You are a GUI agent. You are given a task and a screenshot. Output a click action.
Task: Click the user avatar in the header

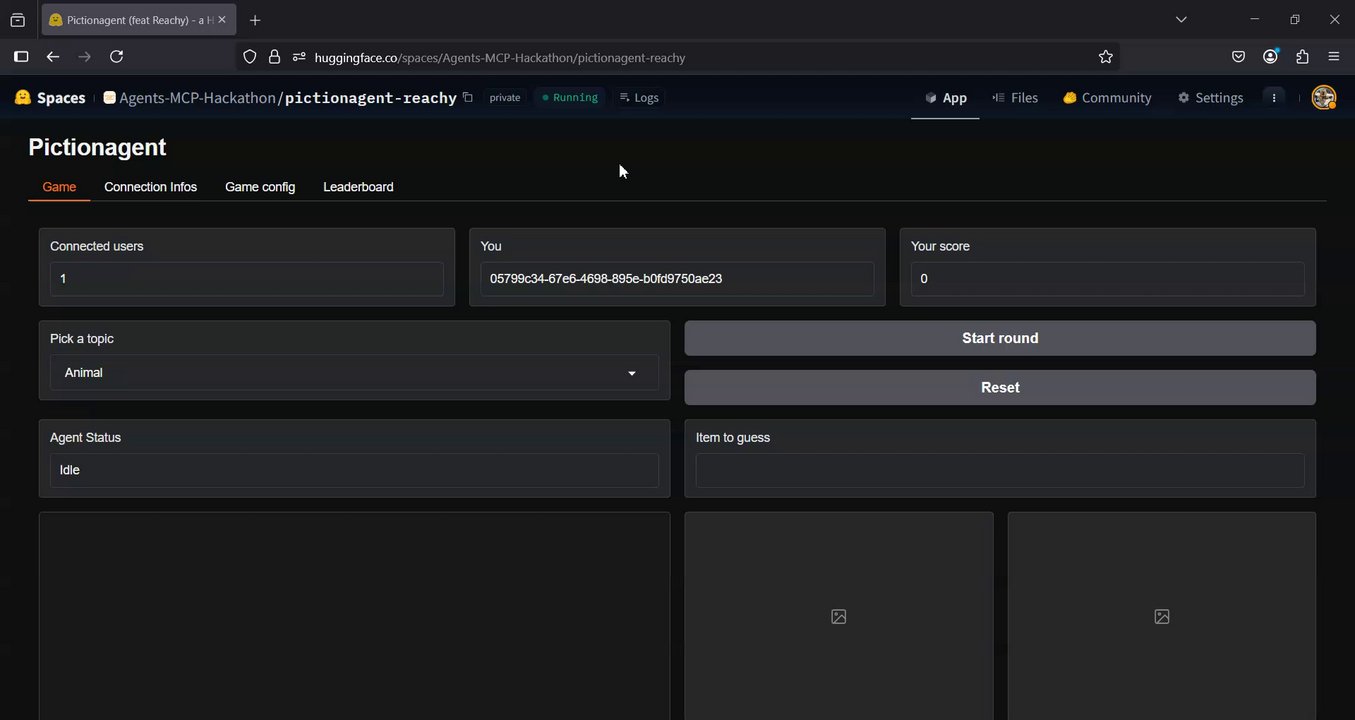pos(1324,97)
